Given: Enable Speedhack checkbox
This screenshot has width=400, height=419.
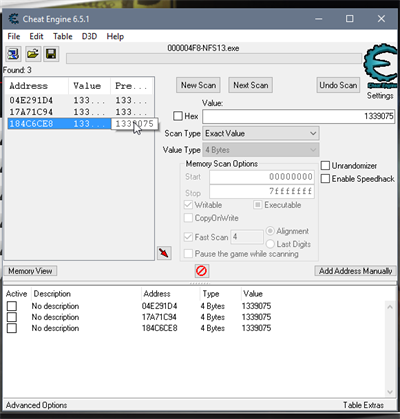Looking at the screenshot, I should tap(325, 179).
